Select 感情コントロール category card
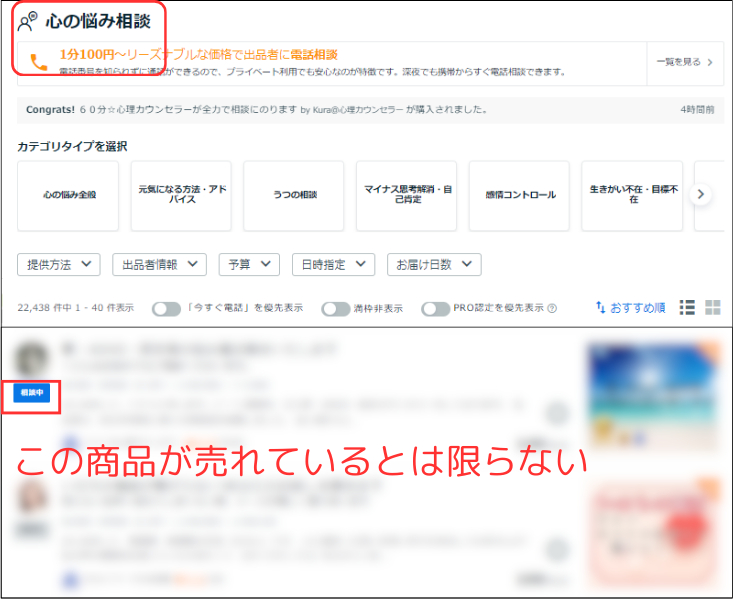734x599 pixels. [519, 196]
